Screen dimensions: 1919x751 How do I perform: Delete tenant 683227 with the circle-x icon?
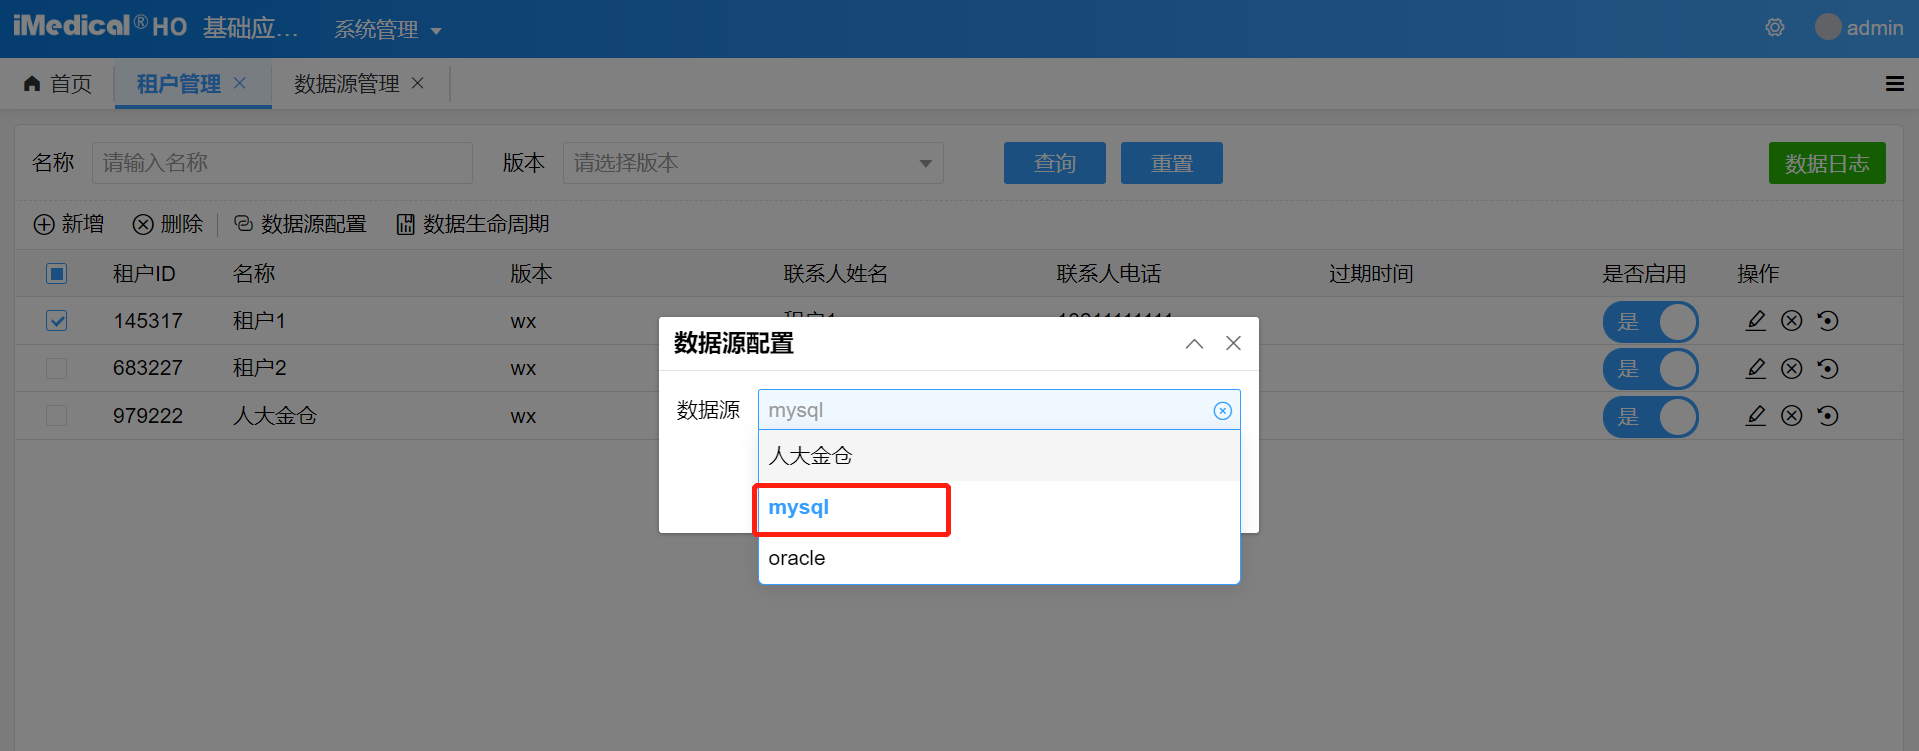click(1792, 369)
